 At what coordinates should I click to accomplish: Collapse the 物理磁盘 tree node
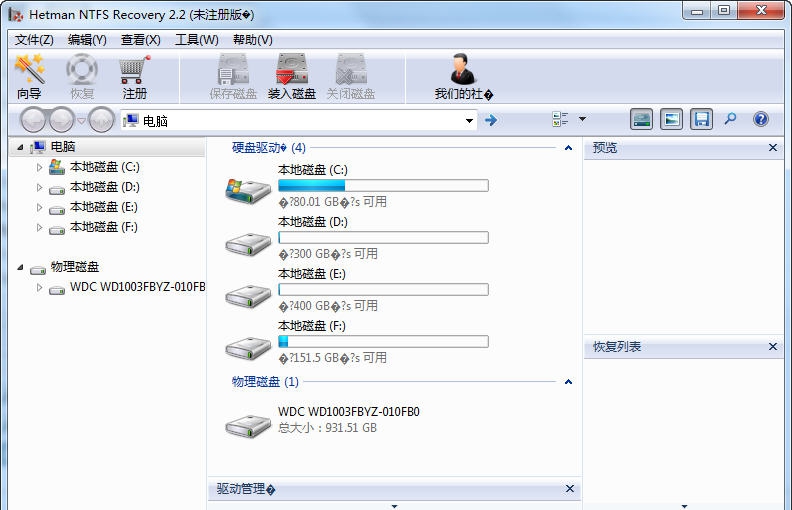20,267
